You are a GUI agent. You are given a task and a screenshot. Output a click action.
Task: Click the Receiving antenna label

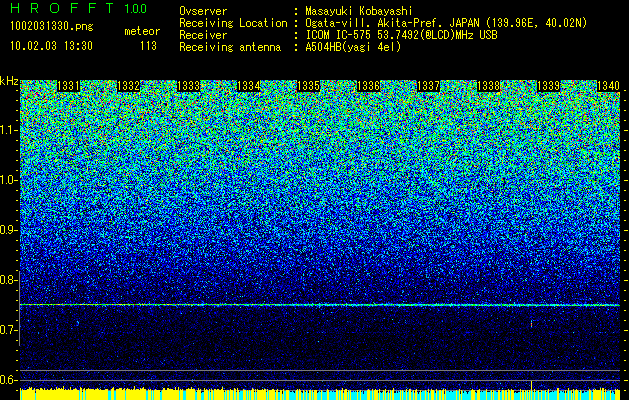pos(230,47)
